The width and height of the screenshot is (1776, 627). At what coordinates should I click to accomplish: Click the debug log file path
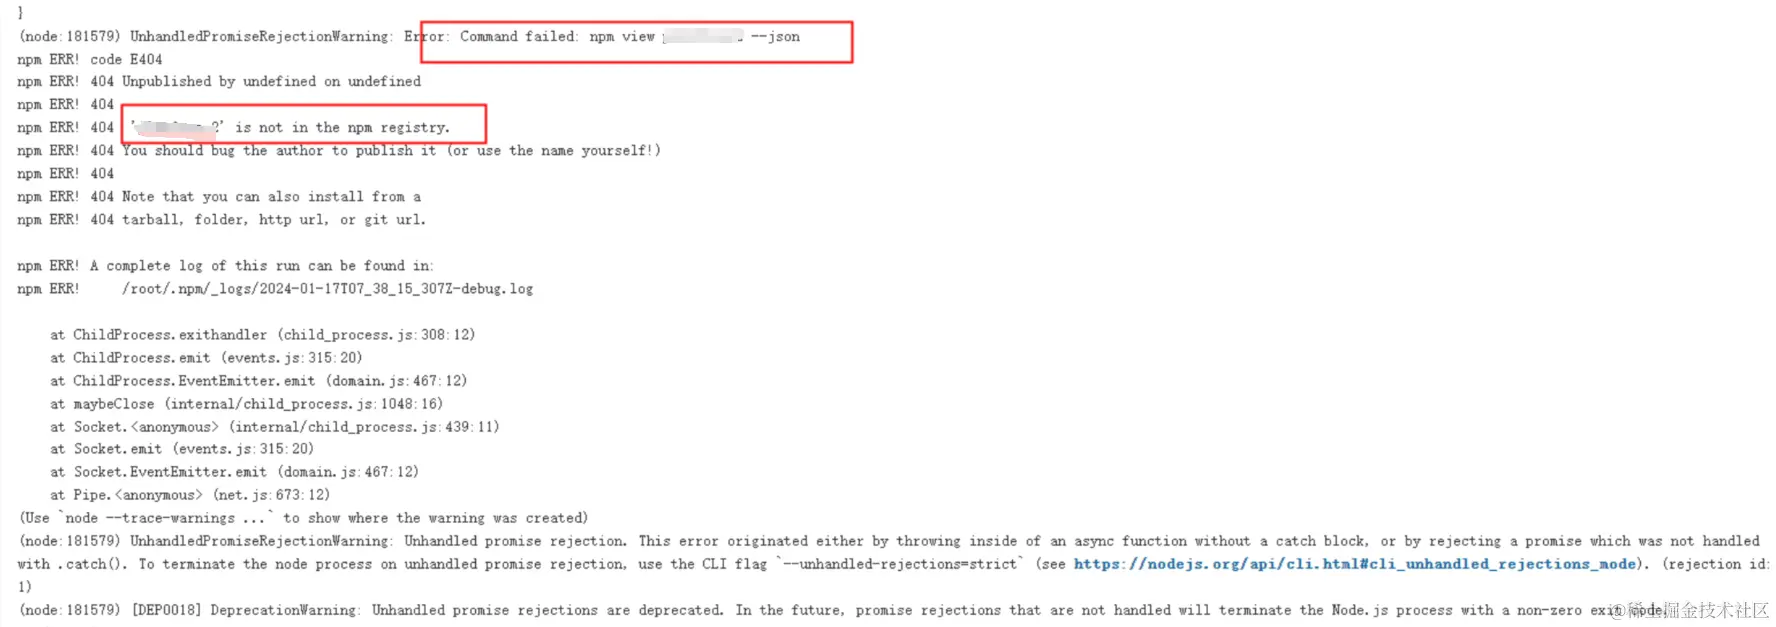coord(327,289)
